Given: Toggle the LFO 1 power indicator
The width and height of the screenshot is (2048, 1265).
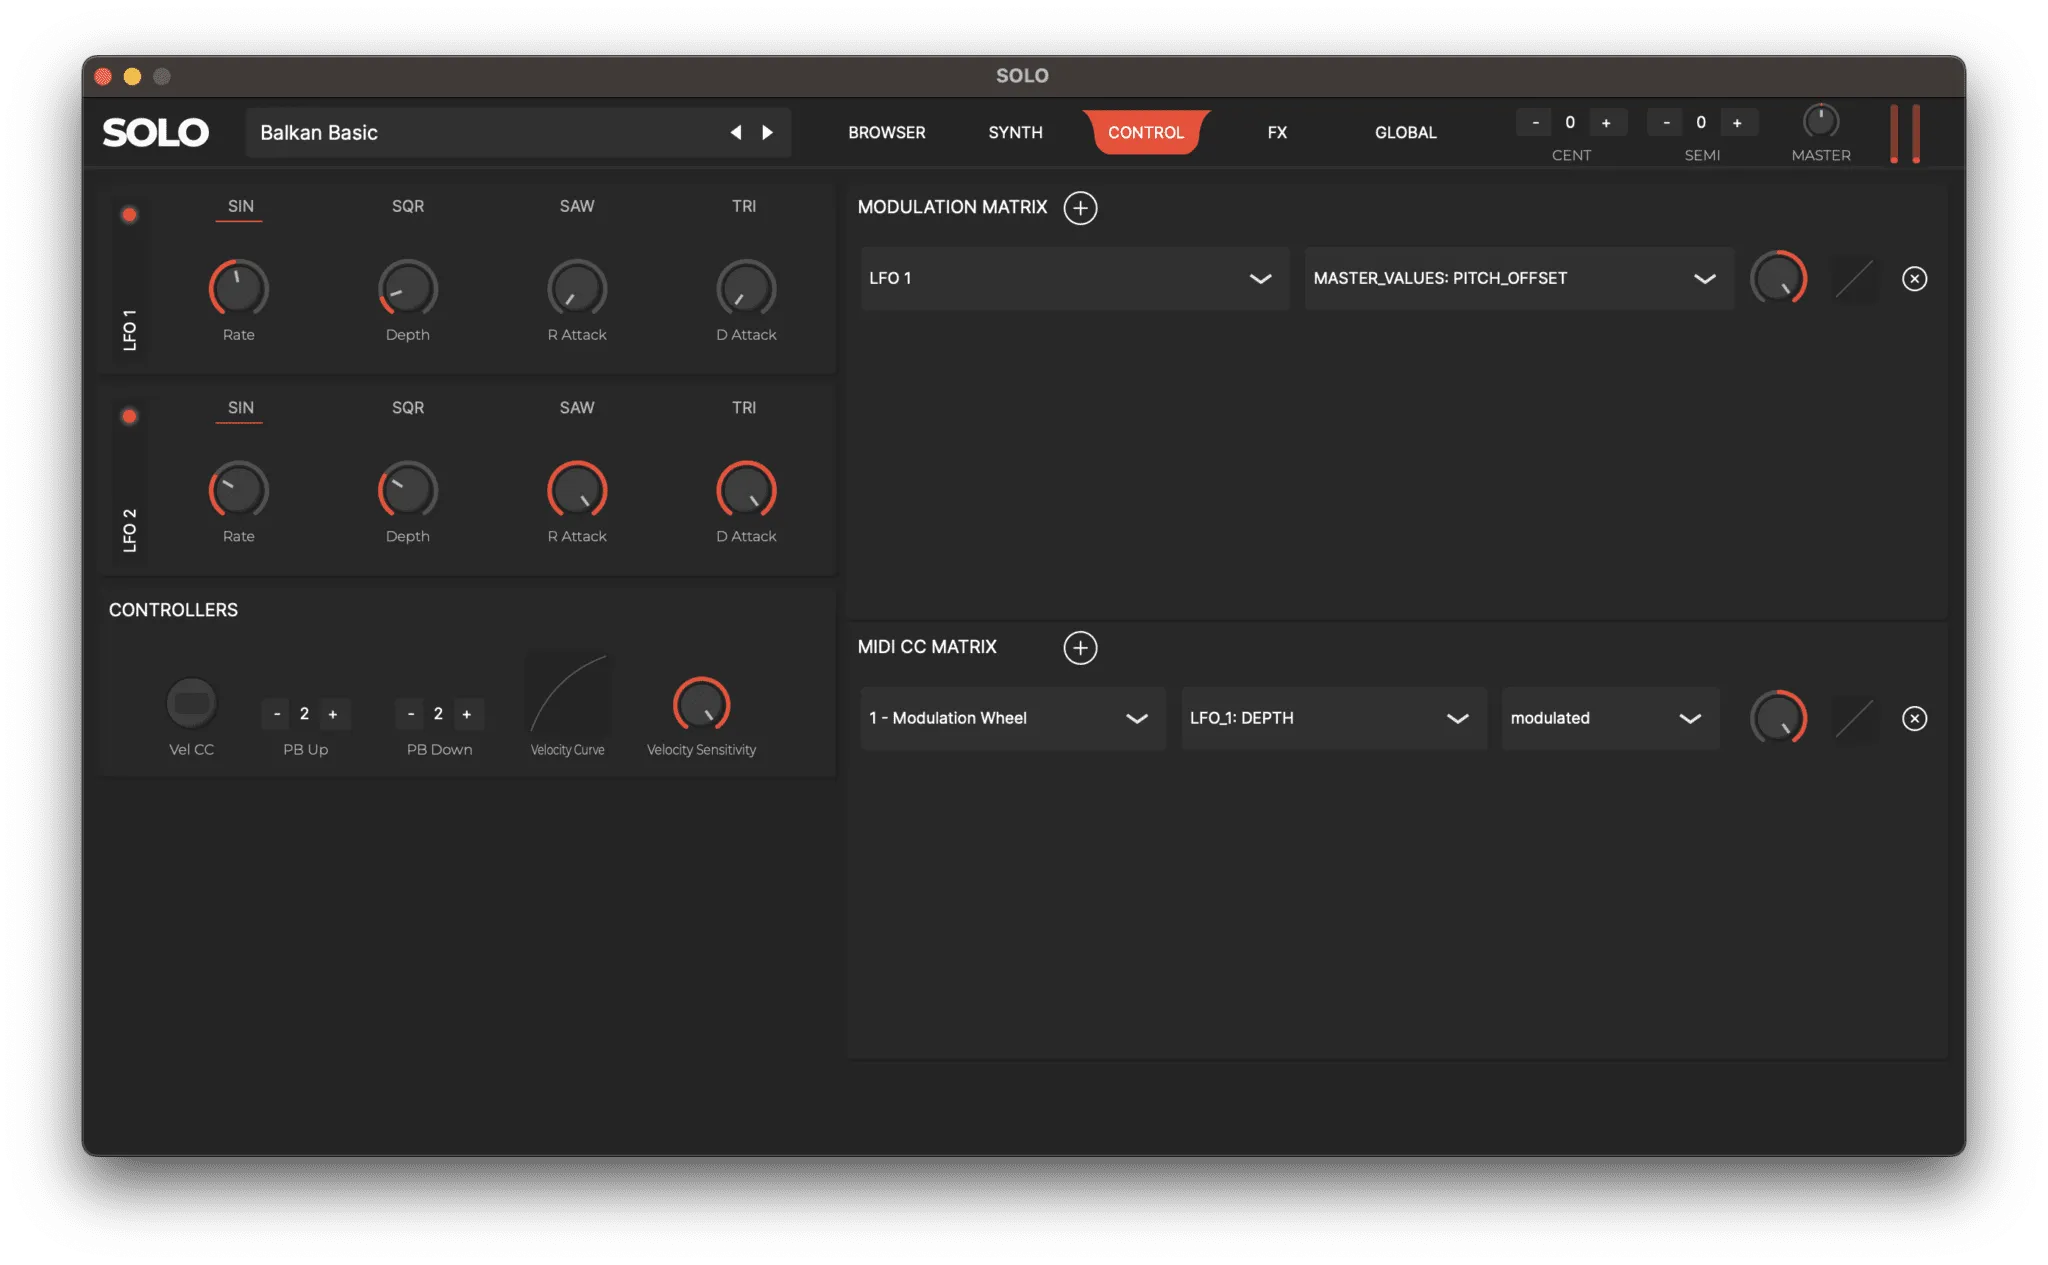Looking at the screenshot, I should [129, 215].
